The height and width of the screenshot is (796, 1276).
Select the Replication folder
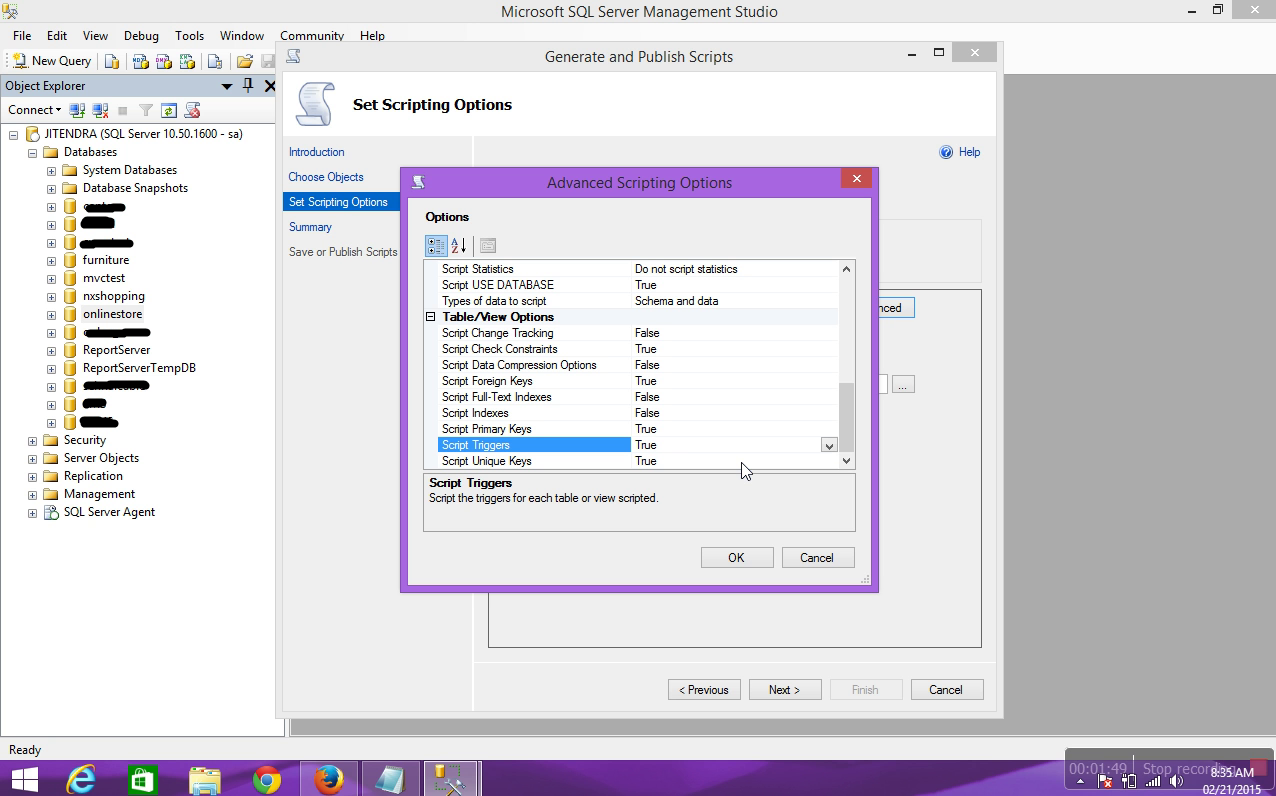93,476
